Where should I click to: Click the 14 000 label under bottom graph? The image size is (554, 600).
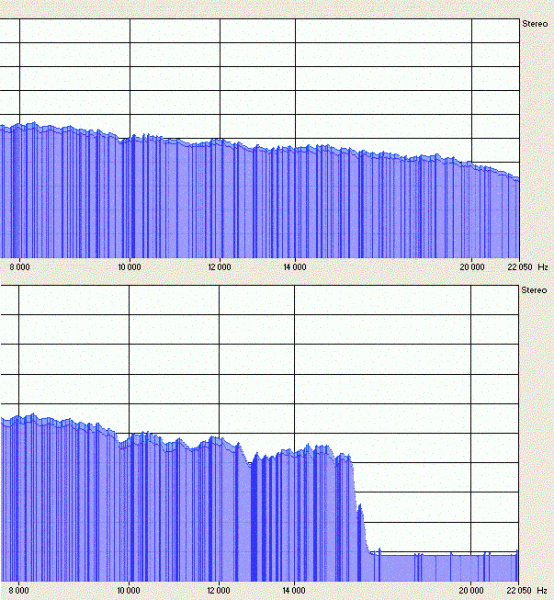coord(294,590)
